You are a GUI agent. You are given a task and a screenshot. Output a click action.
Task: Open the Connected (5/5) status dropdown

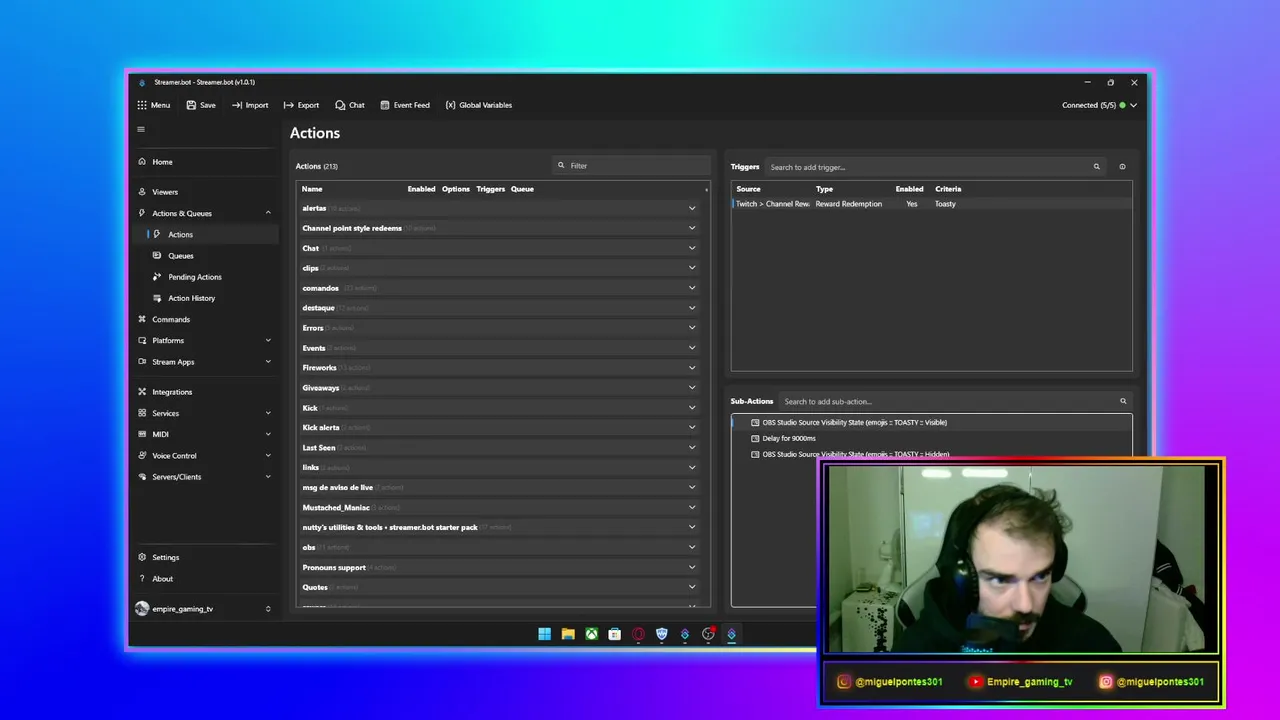[x=1099, y=105]
